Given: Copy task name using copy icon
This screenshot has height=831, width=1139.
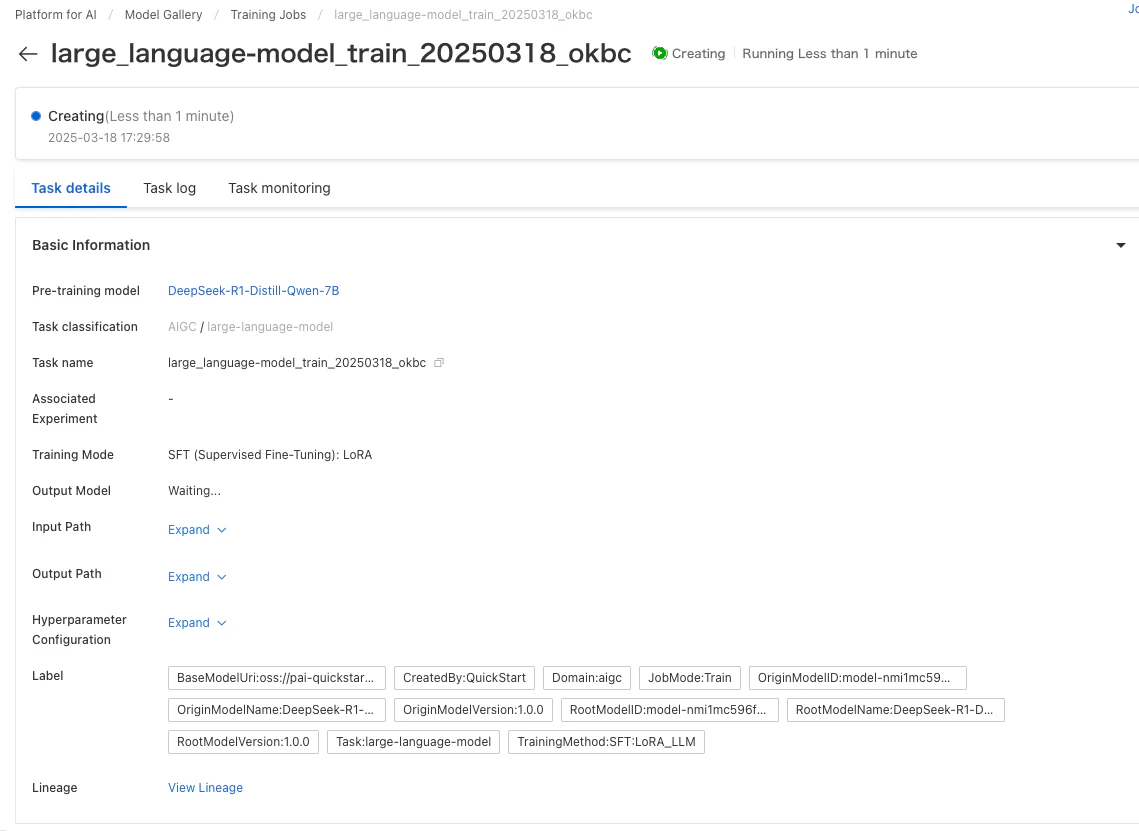Looking at the screenshot, I should [439, 362].
